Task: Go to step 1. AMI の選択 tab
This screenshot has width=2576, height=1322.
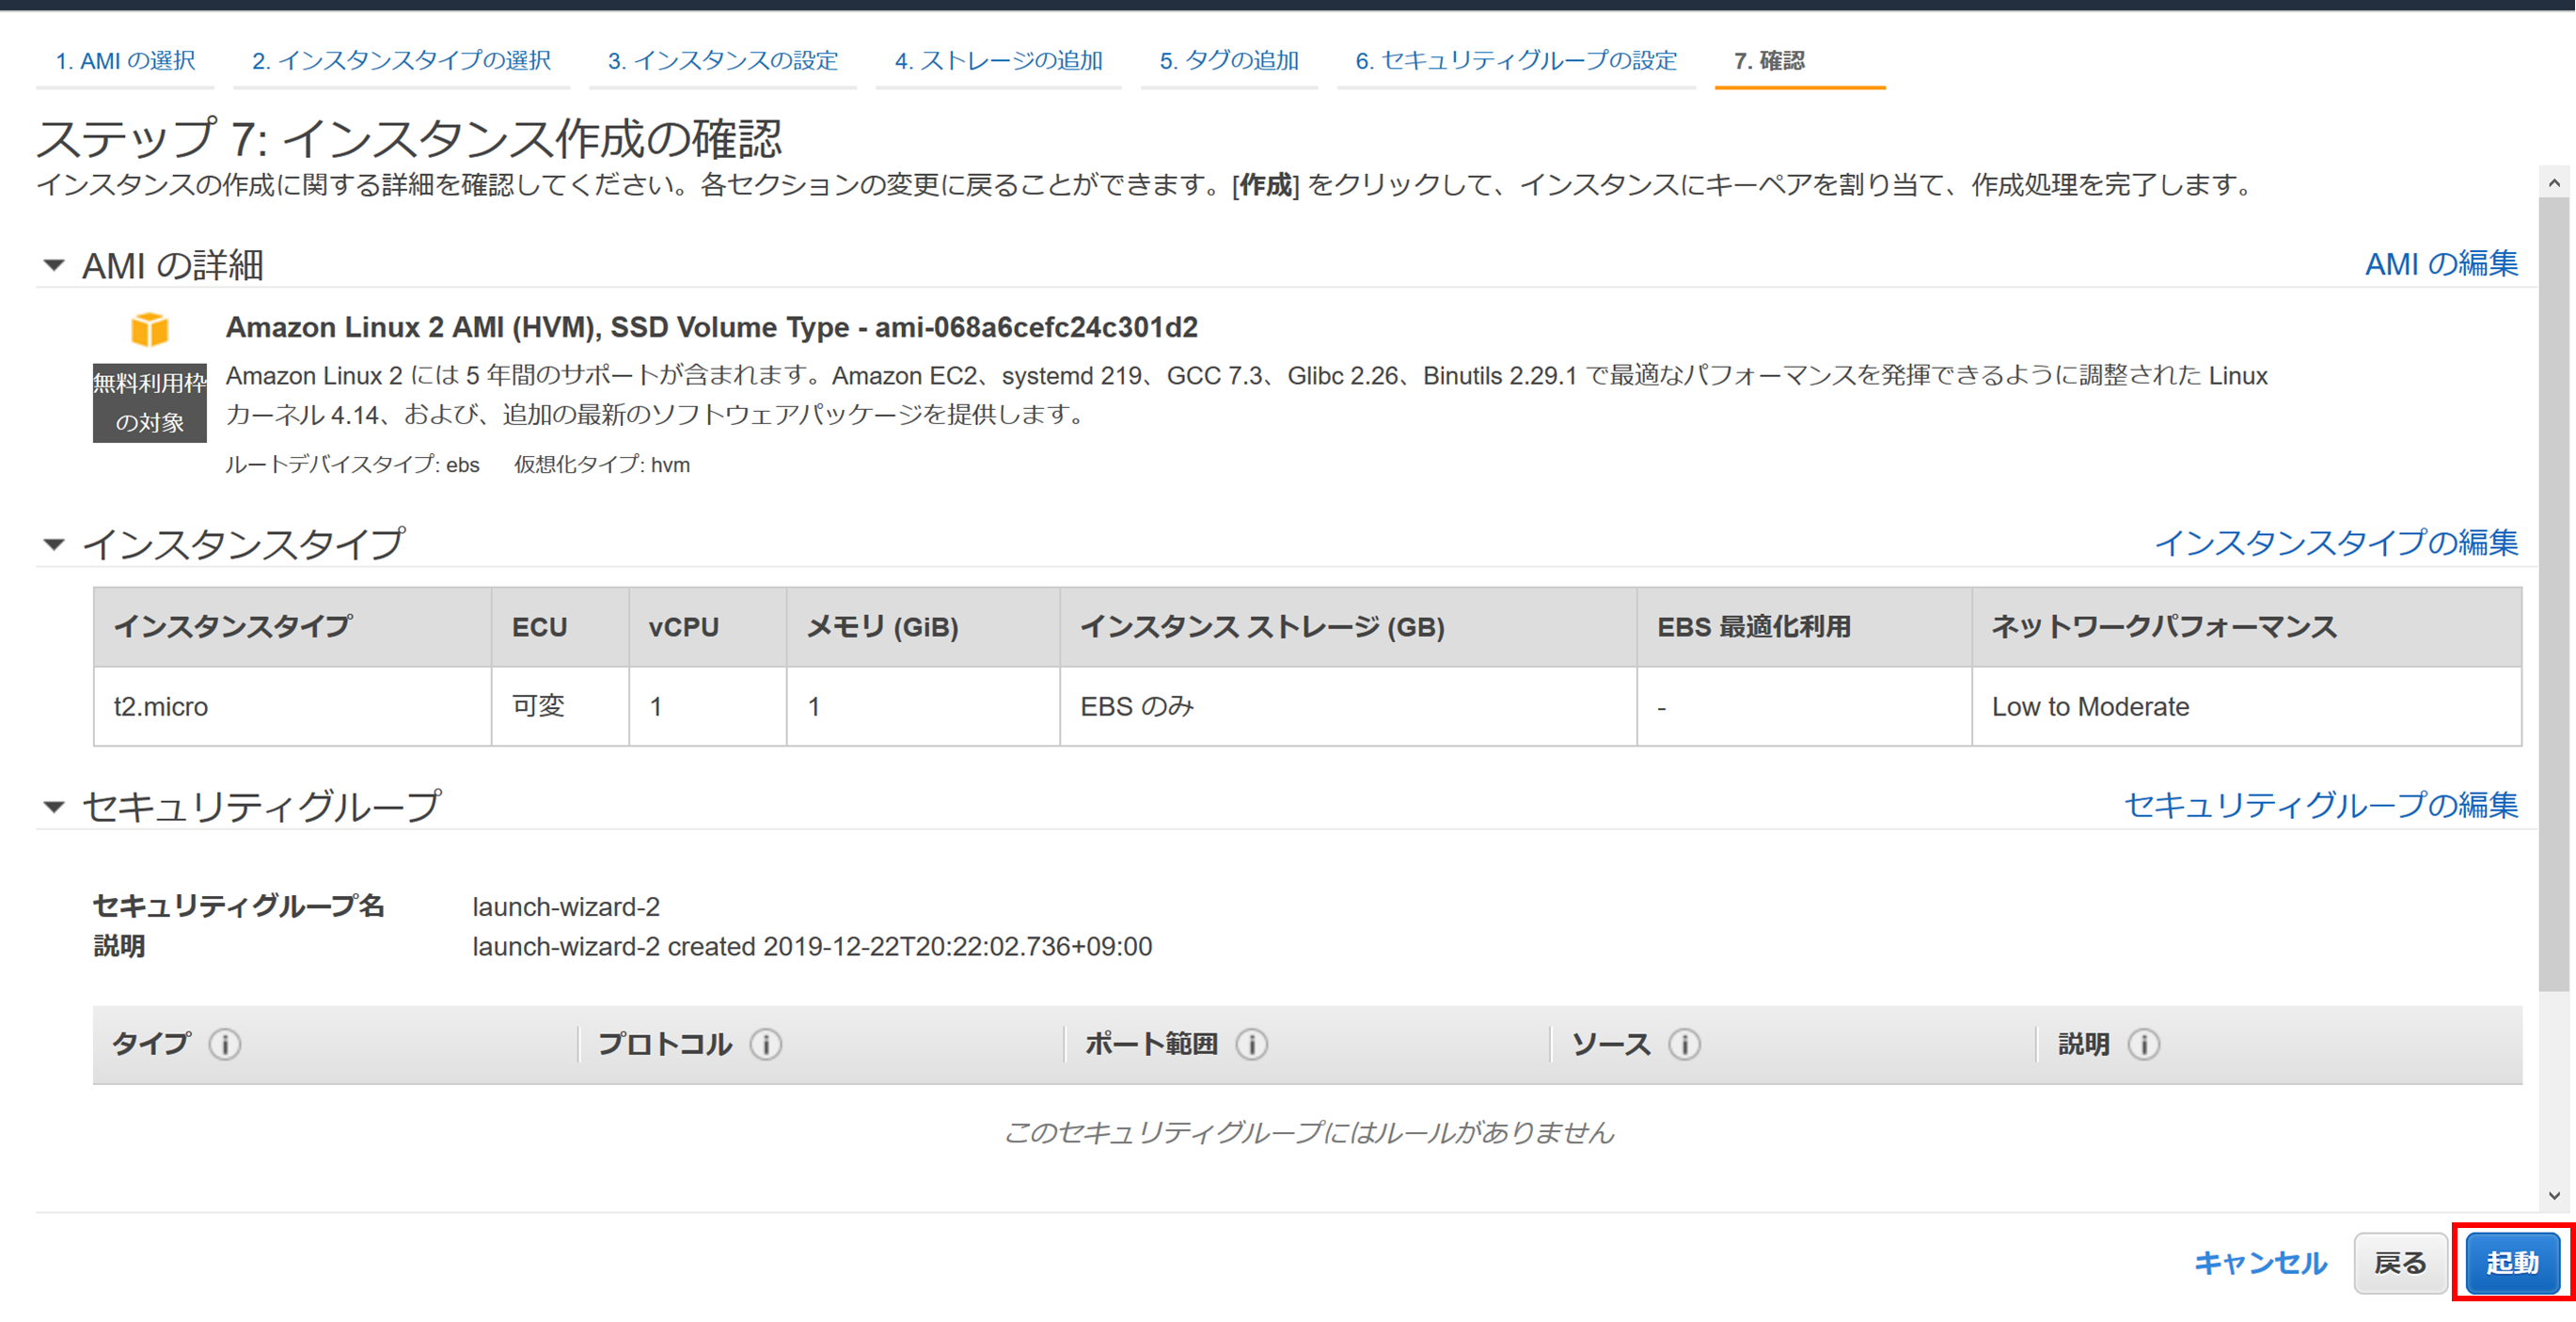Action: tap(125, 61)
